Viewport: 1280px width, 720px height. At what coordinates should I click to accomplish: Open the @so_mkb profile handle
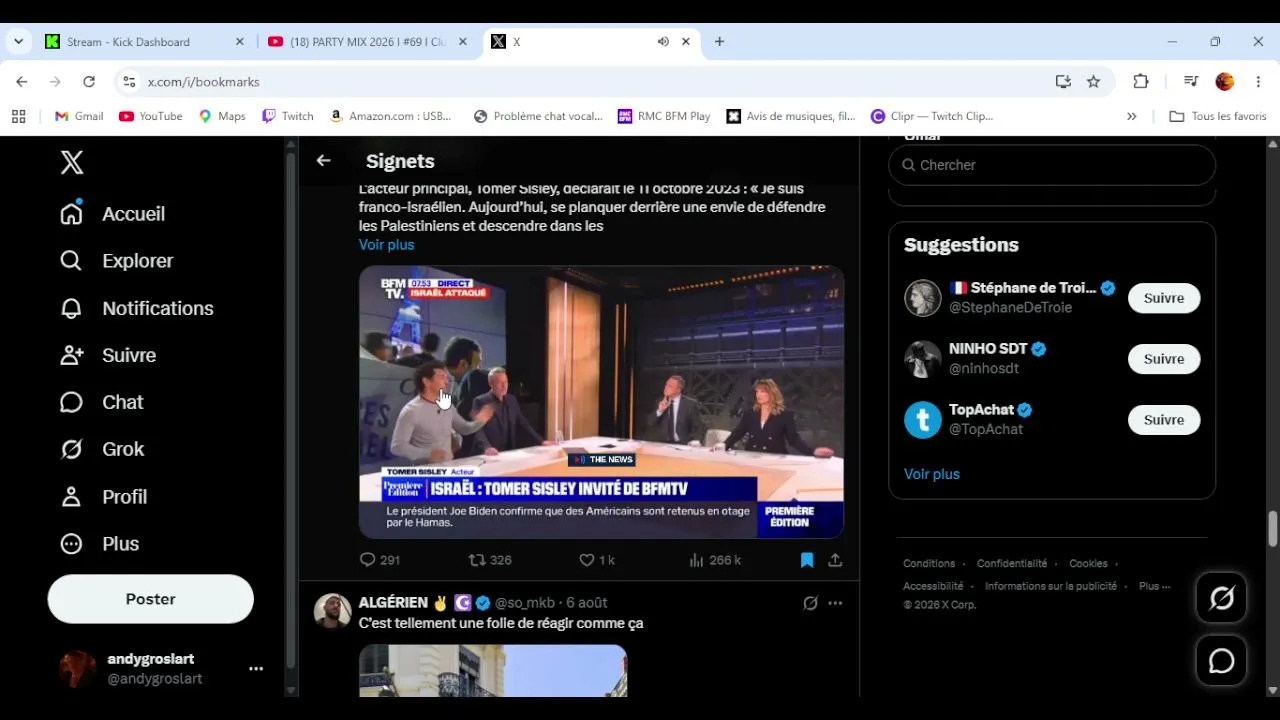pos(525,603)
